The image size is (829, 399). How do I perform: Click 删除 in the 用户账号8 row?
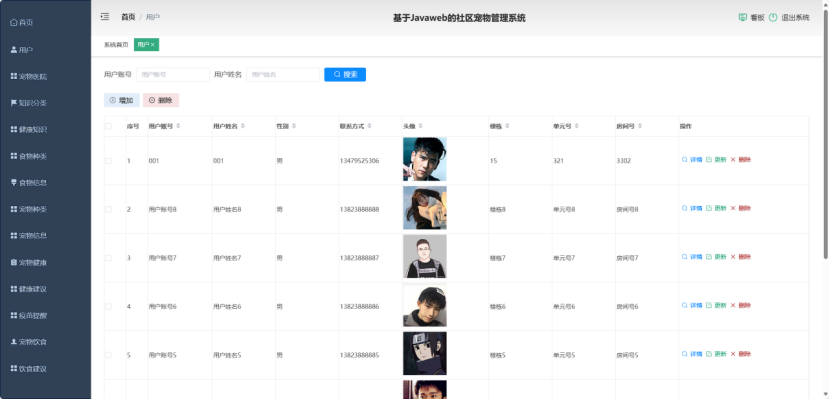(x=741, y=208)
